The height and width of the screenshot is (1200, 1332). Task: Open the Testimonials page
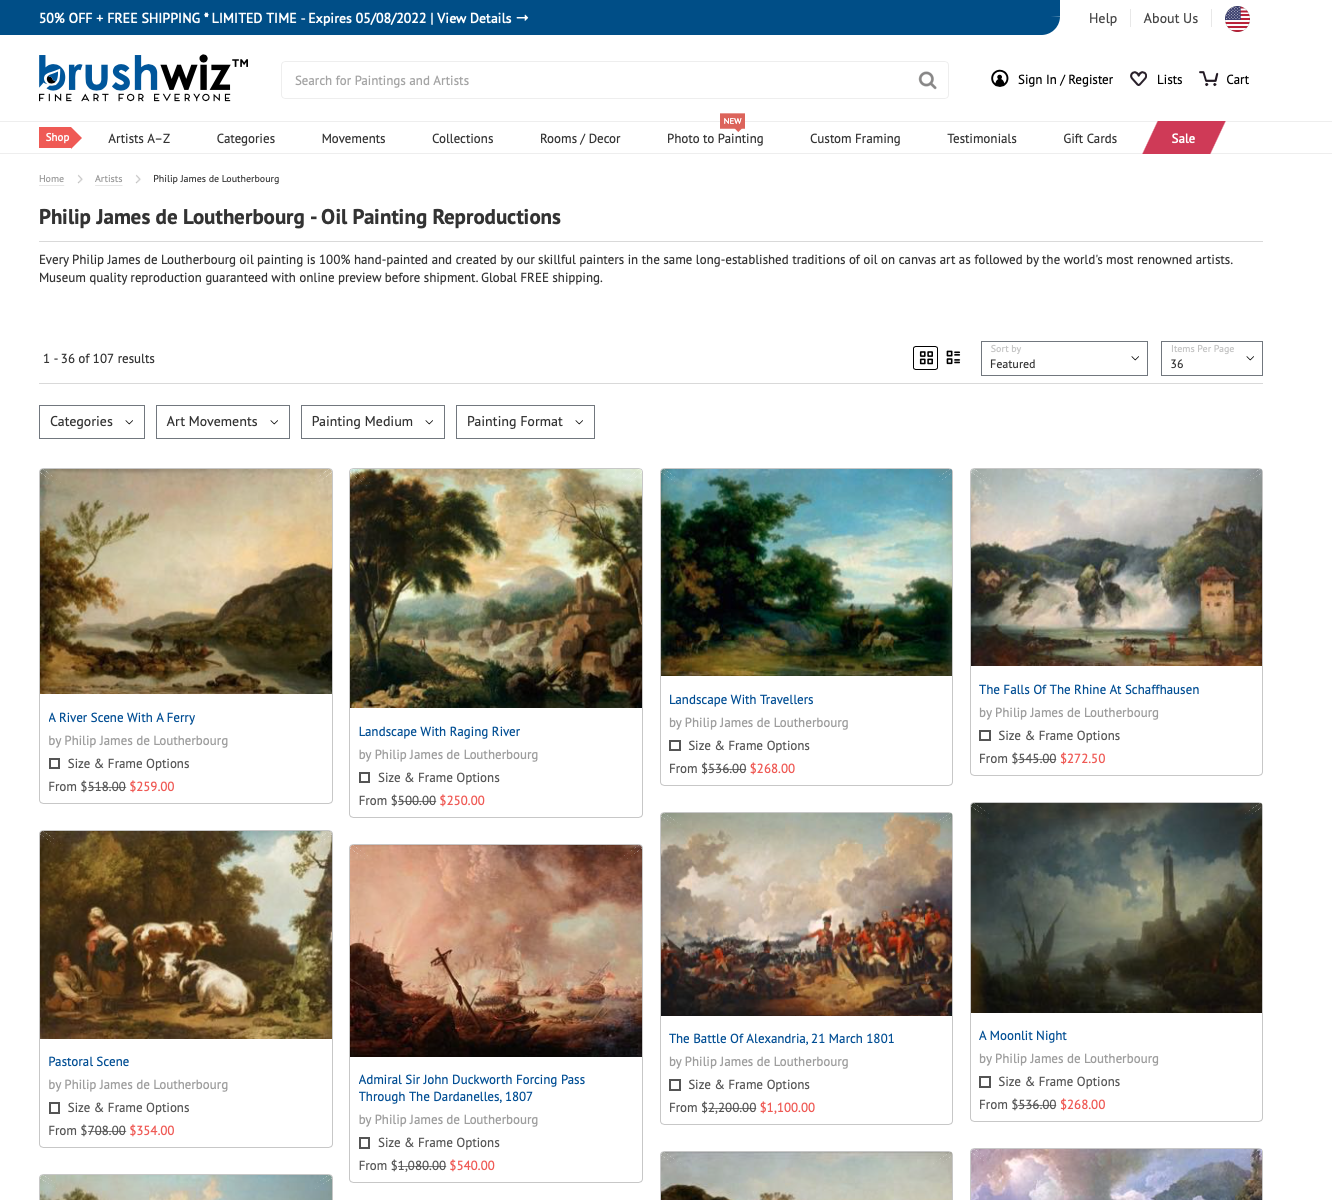tap(982, 139)
